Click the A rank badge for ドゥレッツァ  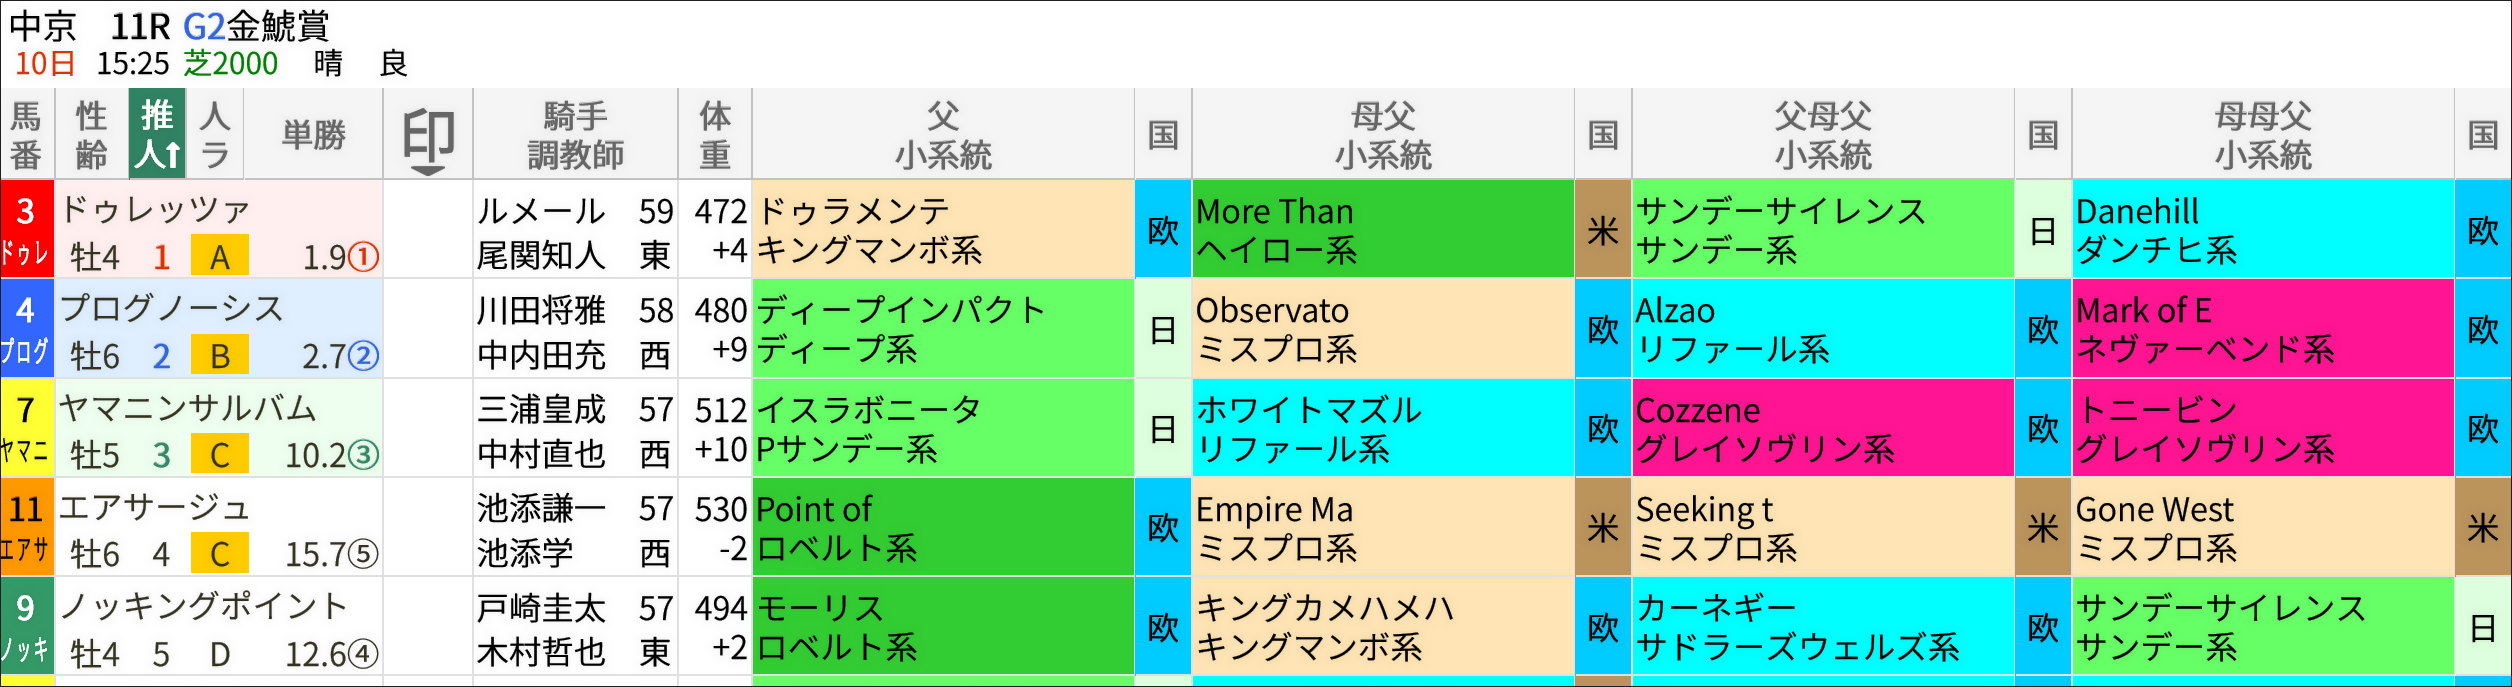220,257
